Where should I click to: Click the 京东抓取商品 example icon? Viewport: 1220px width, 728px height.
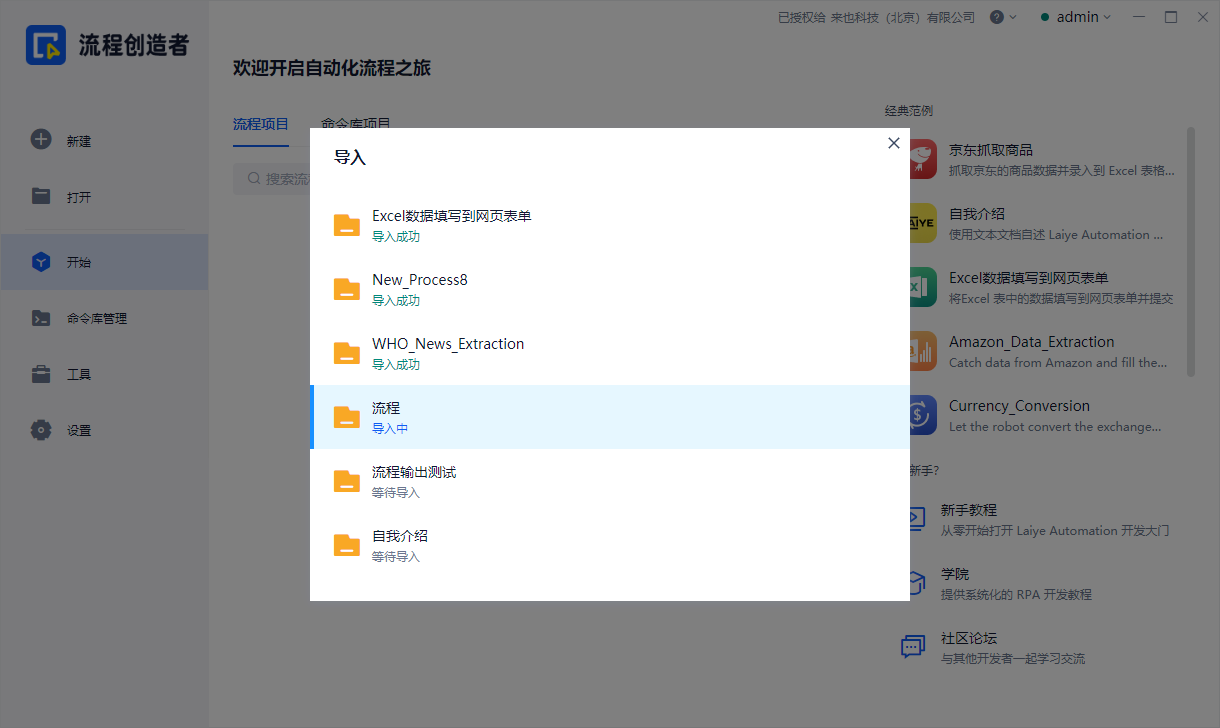tap(922, 160)
